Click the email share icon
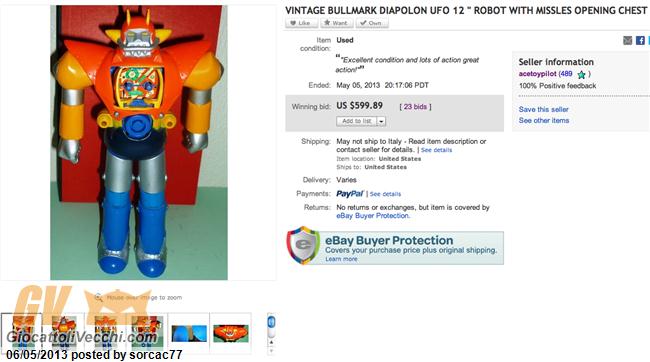Screen dimensions: 650x362 (x=628, y=40)
